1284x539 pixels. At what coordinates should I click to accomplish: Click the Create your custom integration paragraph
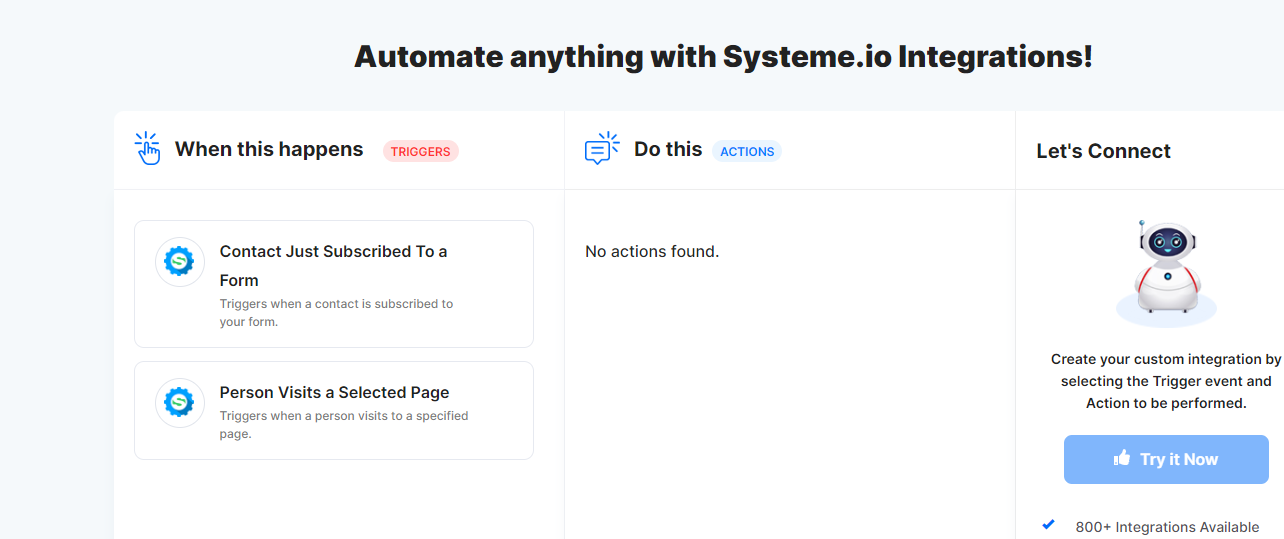[1166, 381]
